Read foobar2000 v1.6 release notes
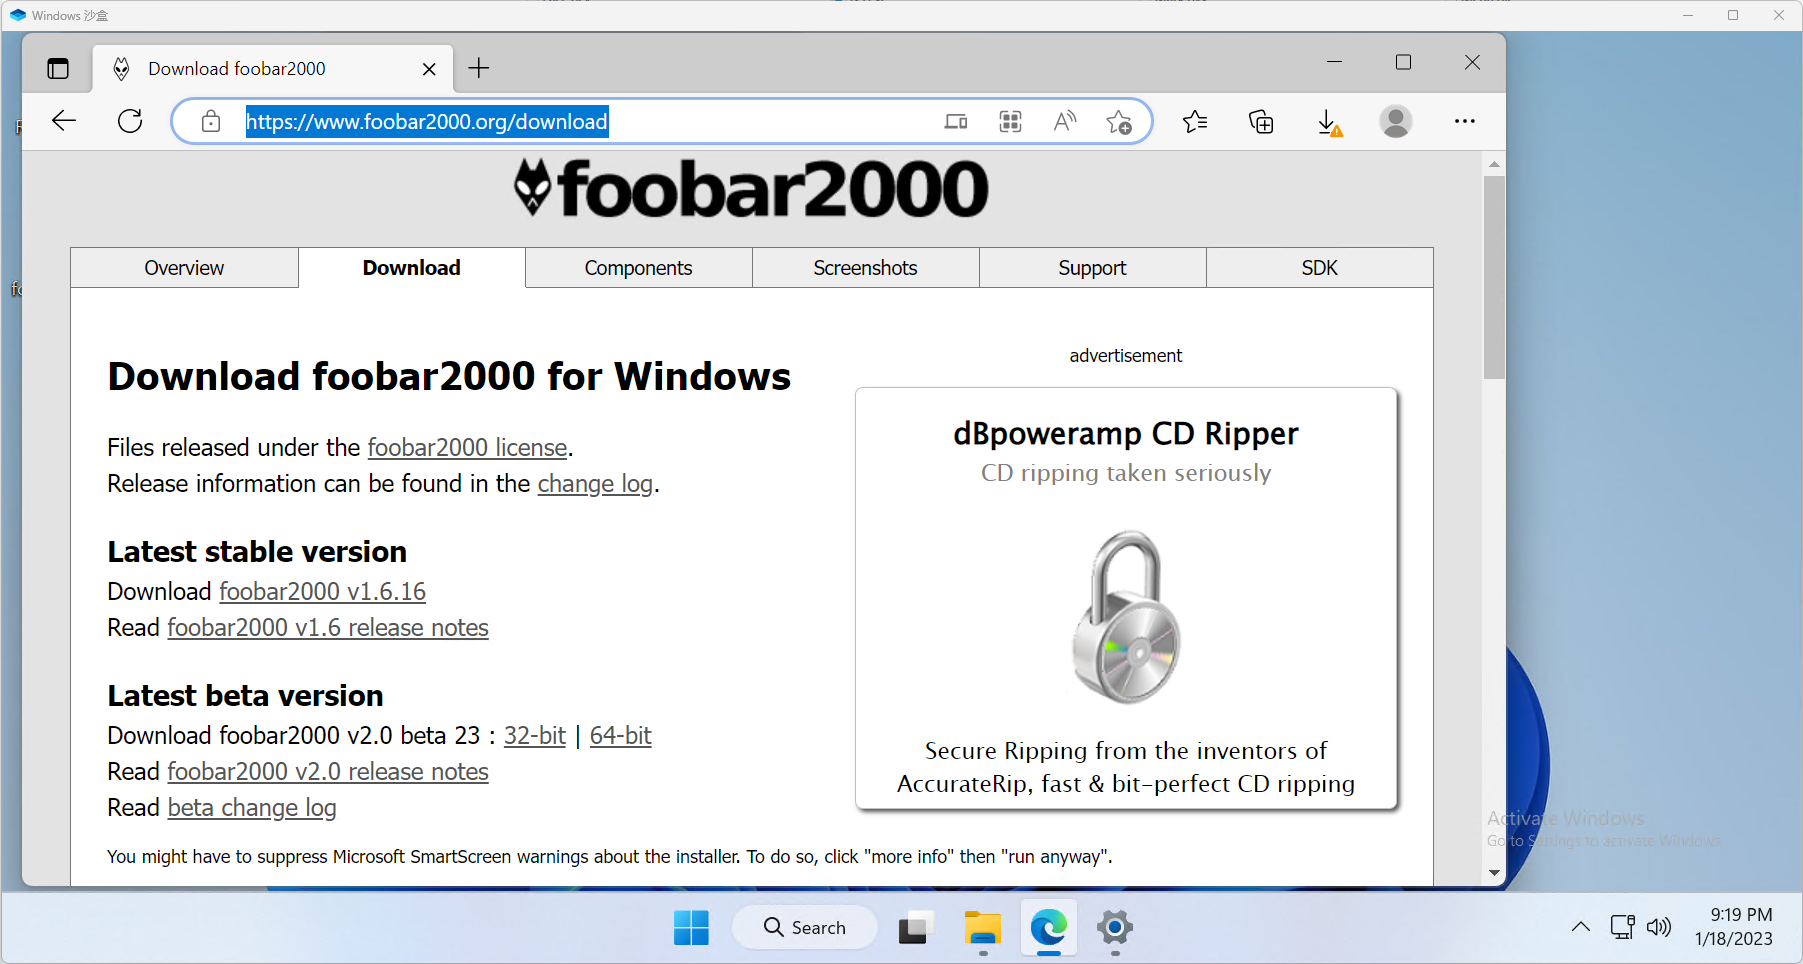The image size is (1803, 964). tap(328, 628)
